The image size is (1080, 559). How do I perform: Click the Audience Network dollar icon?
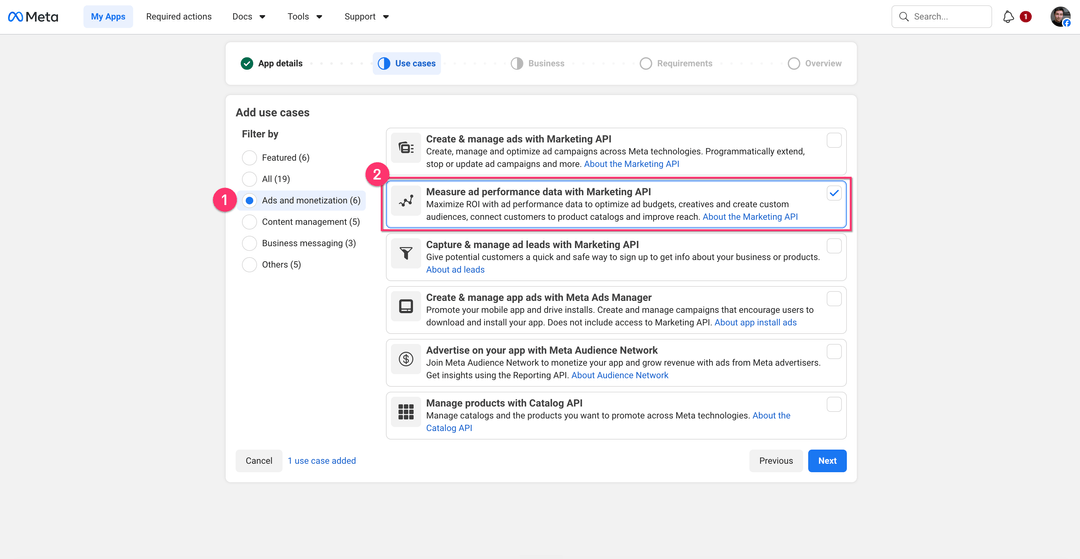[x=406, y=359]
